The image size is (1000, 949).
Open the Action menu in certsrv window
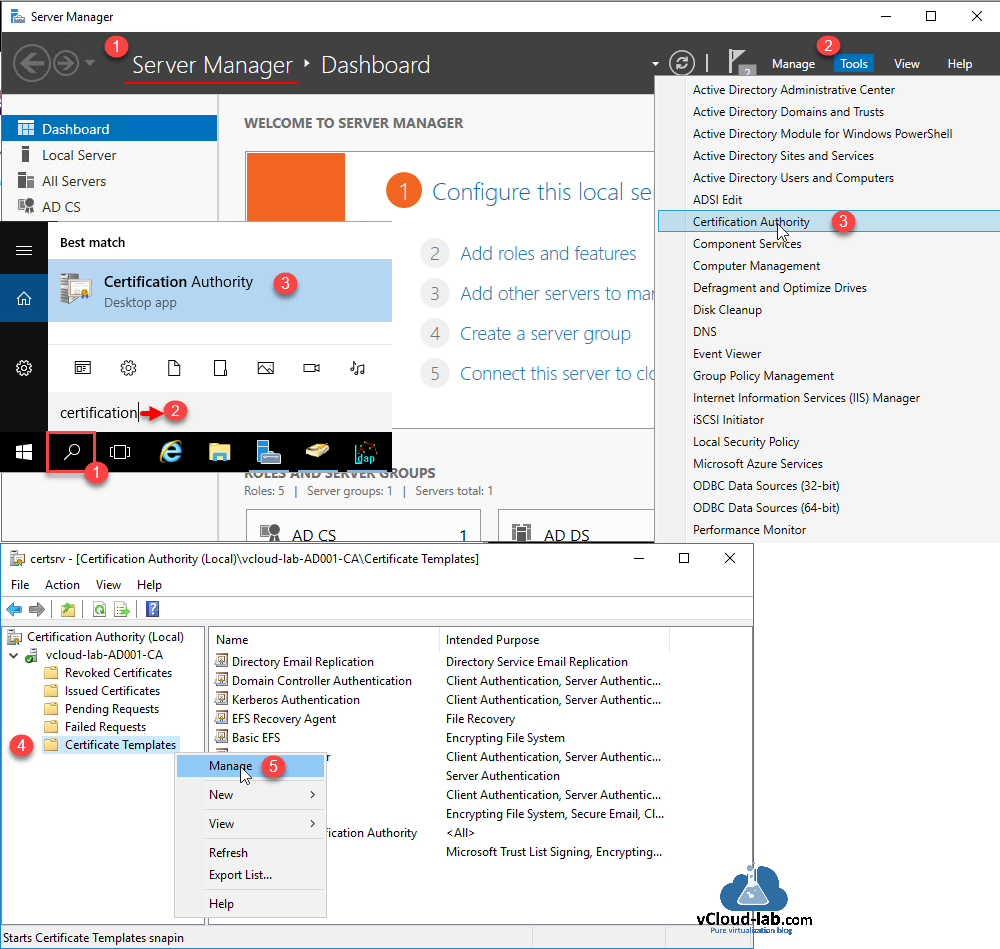62,585
